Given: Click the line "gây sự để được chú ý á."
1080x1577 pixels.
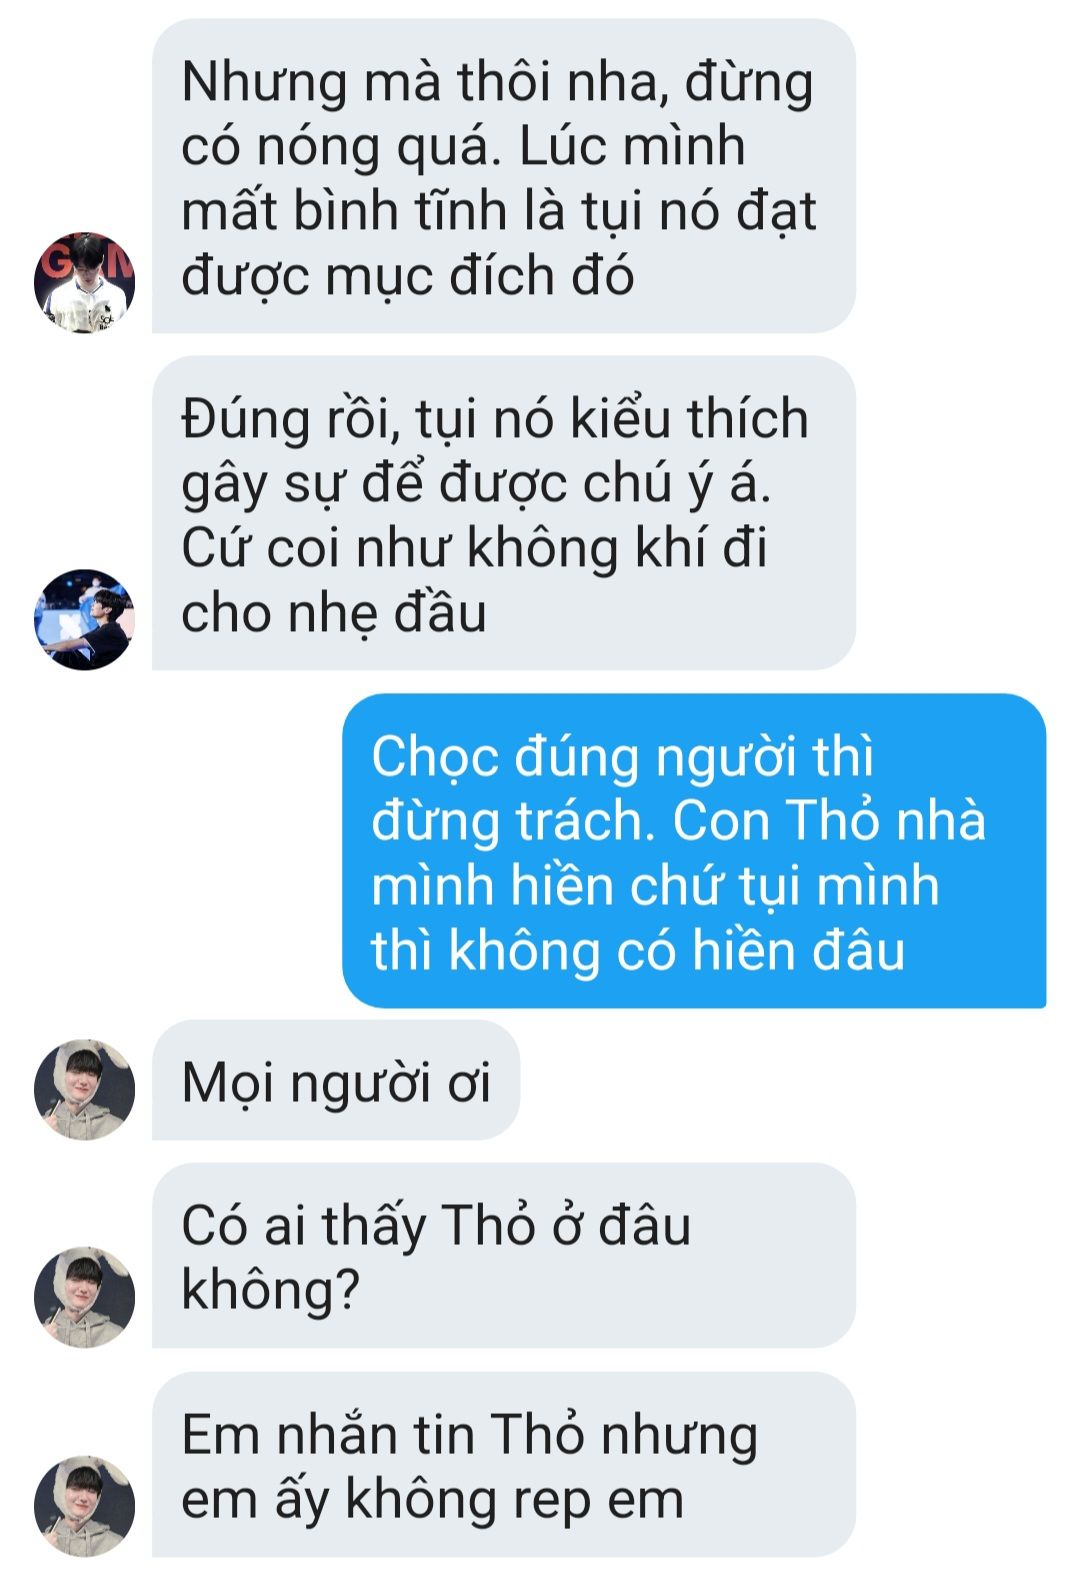Looking at the screenshot, I should tap(477, 484).
